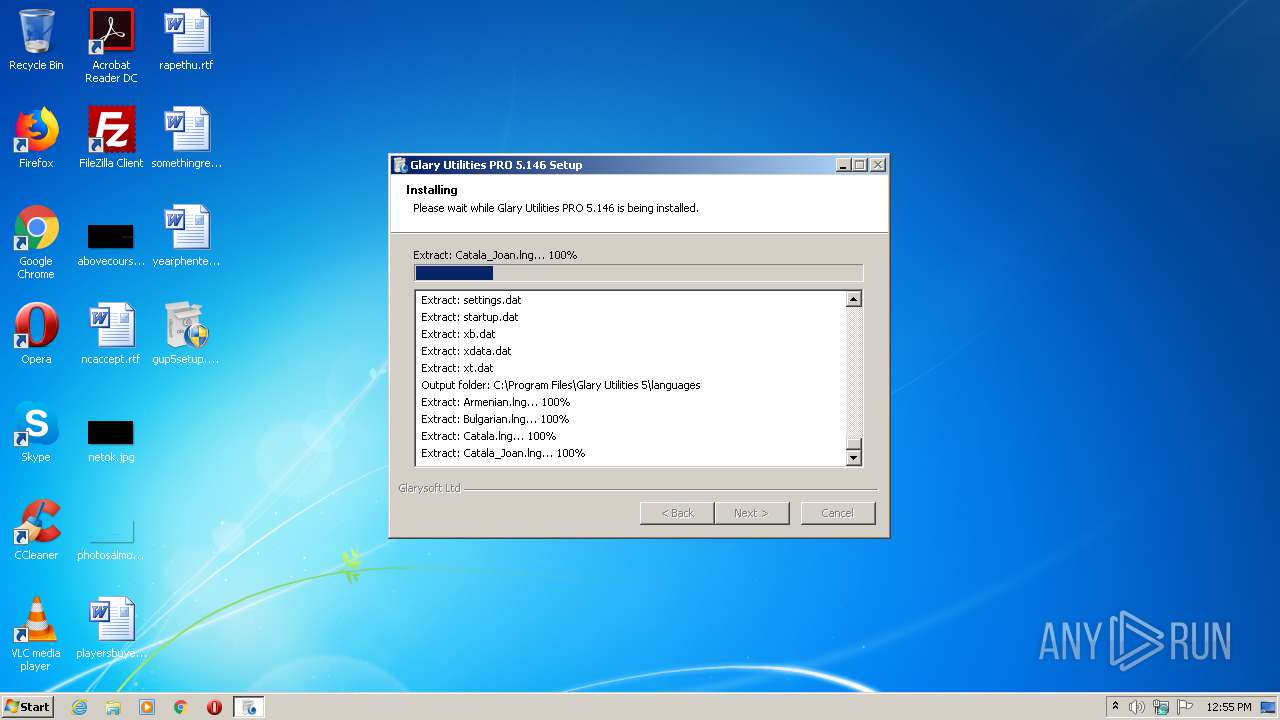This screenshot has height=720, width=1280.
Task: Open the Opera icon on the taskbar
Action: tap(214, 707)
